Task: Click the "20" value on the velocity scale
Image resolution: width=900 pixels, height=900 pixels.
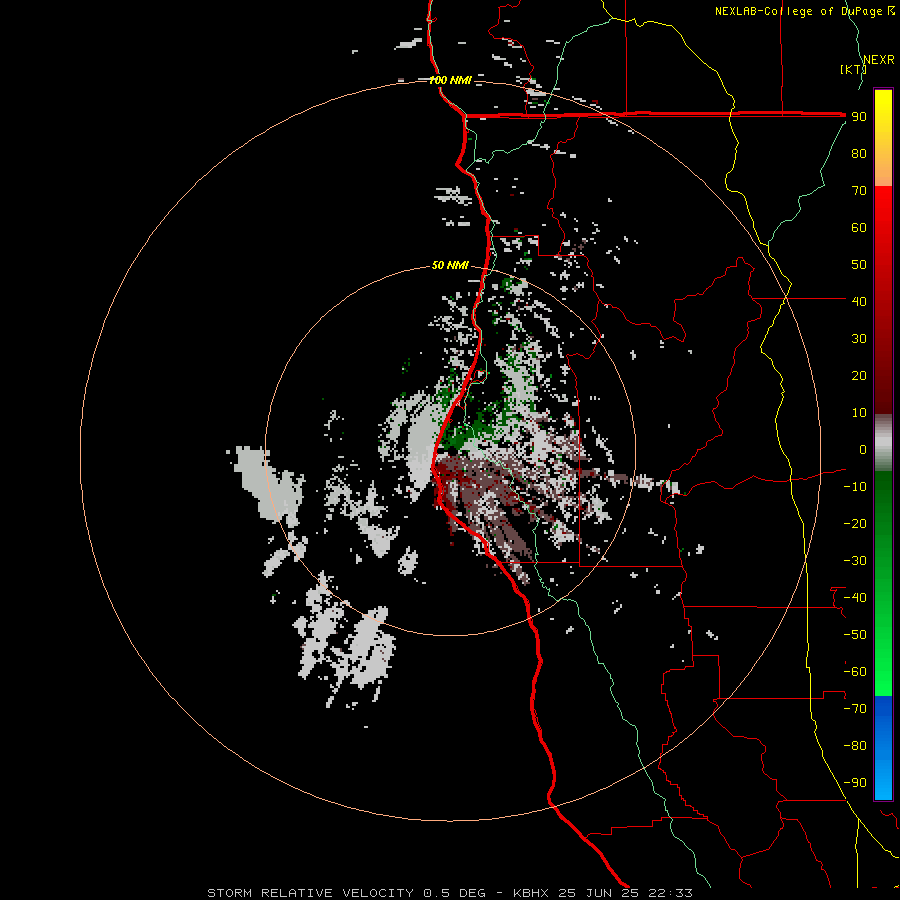Action: pos(859,376)
